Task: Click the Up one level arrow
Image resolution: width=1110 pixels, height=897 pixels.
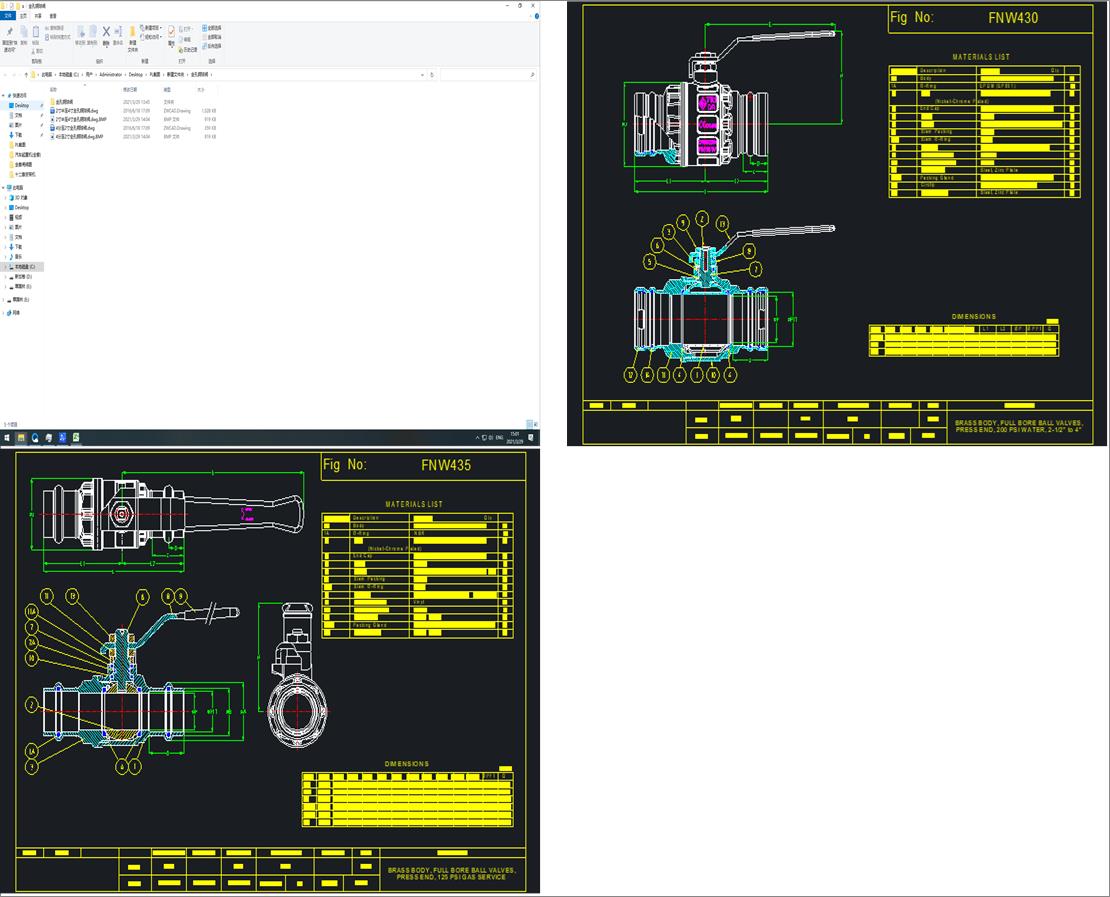Action: coord(26,74)
